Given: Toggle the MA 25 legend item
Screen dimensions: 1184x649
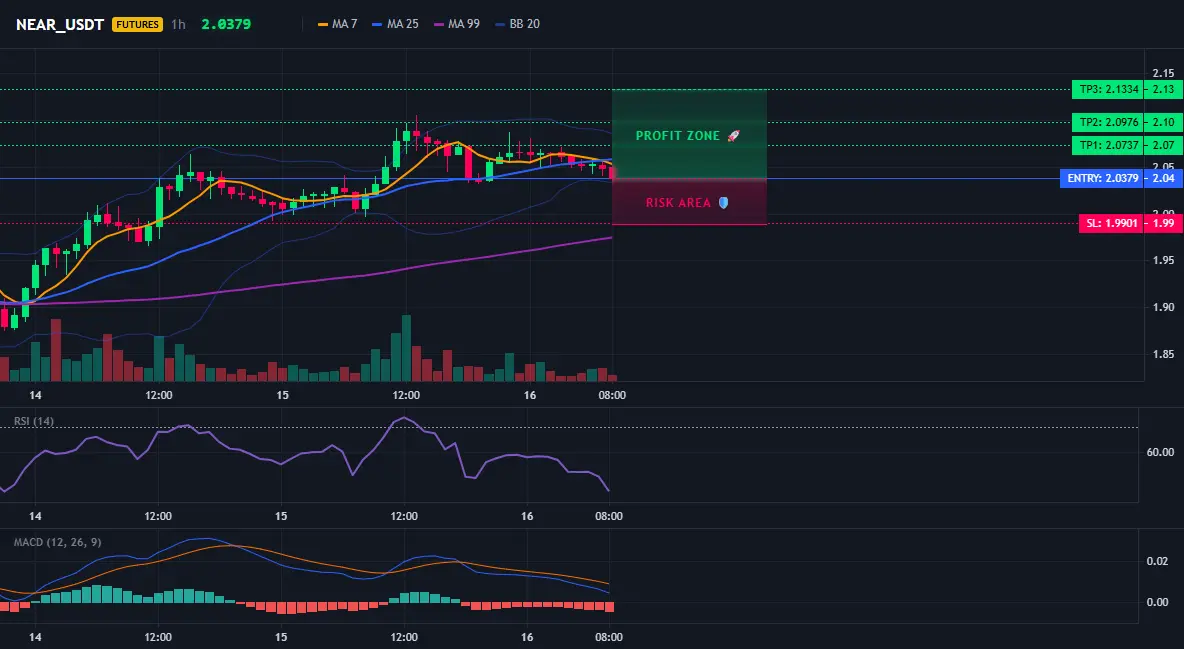Looking at the screenshot, I should (x=395, y=24).
